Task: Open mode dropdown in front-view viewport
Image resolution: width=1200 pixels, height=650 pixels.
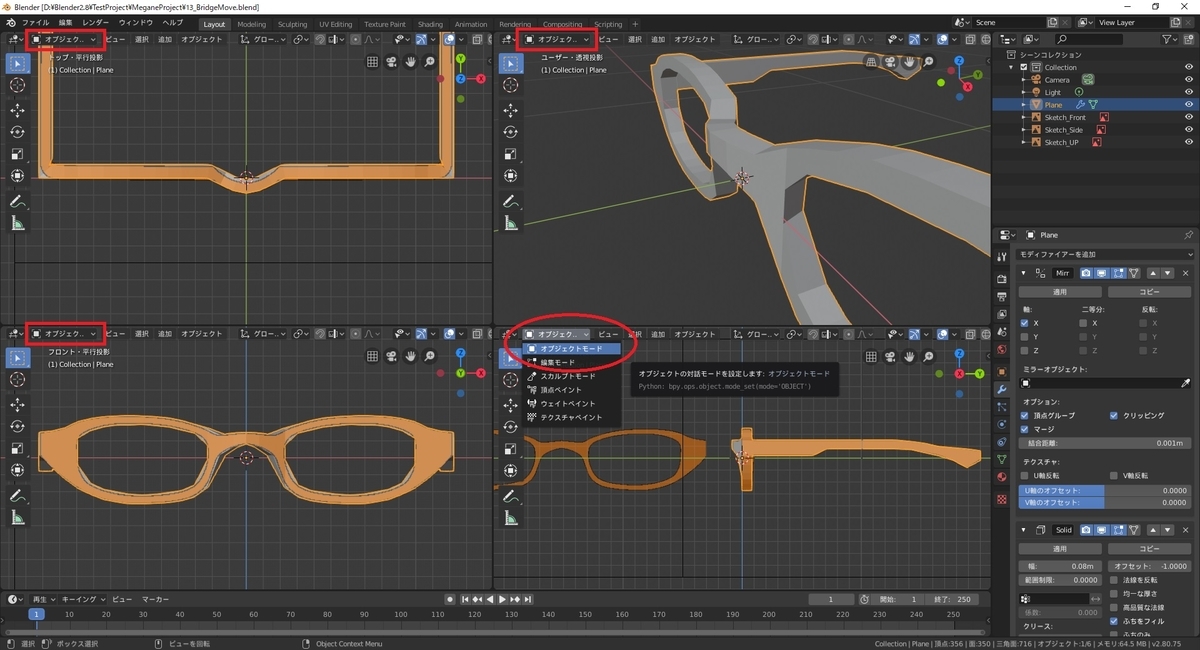Action: tap(65, 333)
